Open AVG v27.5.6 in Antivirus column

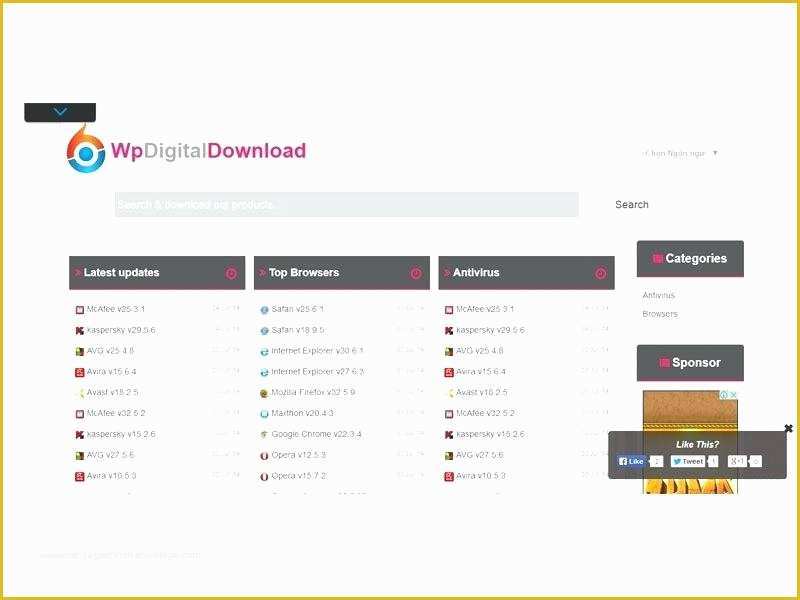click(480, 455)
